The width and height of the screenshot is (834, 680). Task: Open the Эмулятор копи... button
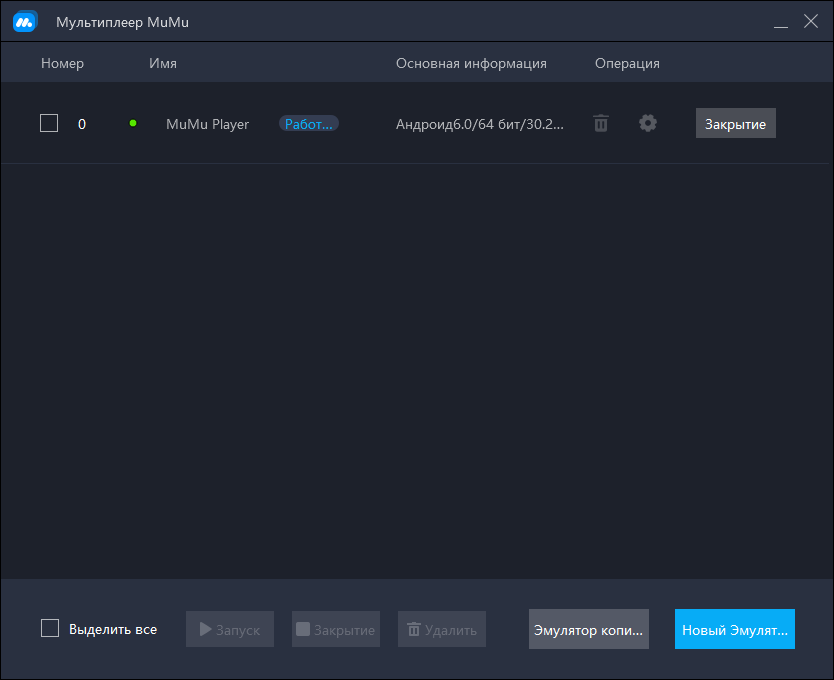[x=589, y=629]
